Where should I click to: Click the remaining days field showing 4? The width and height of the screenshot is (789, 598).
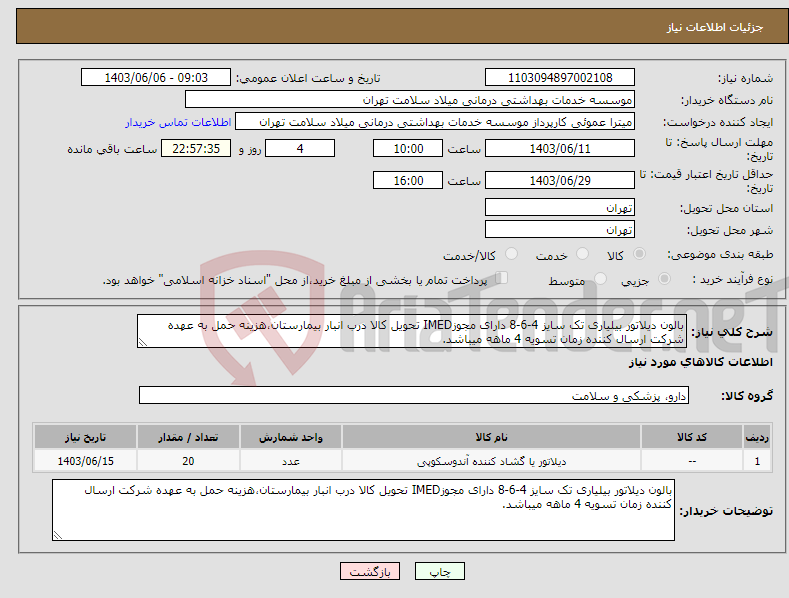pos(300,148)
